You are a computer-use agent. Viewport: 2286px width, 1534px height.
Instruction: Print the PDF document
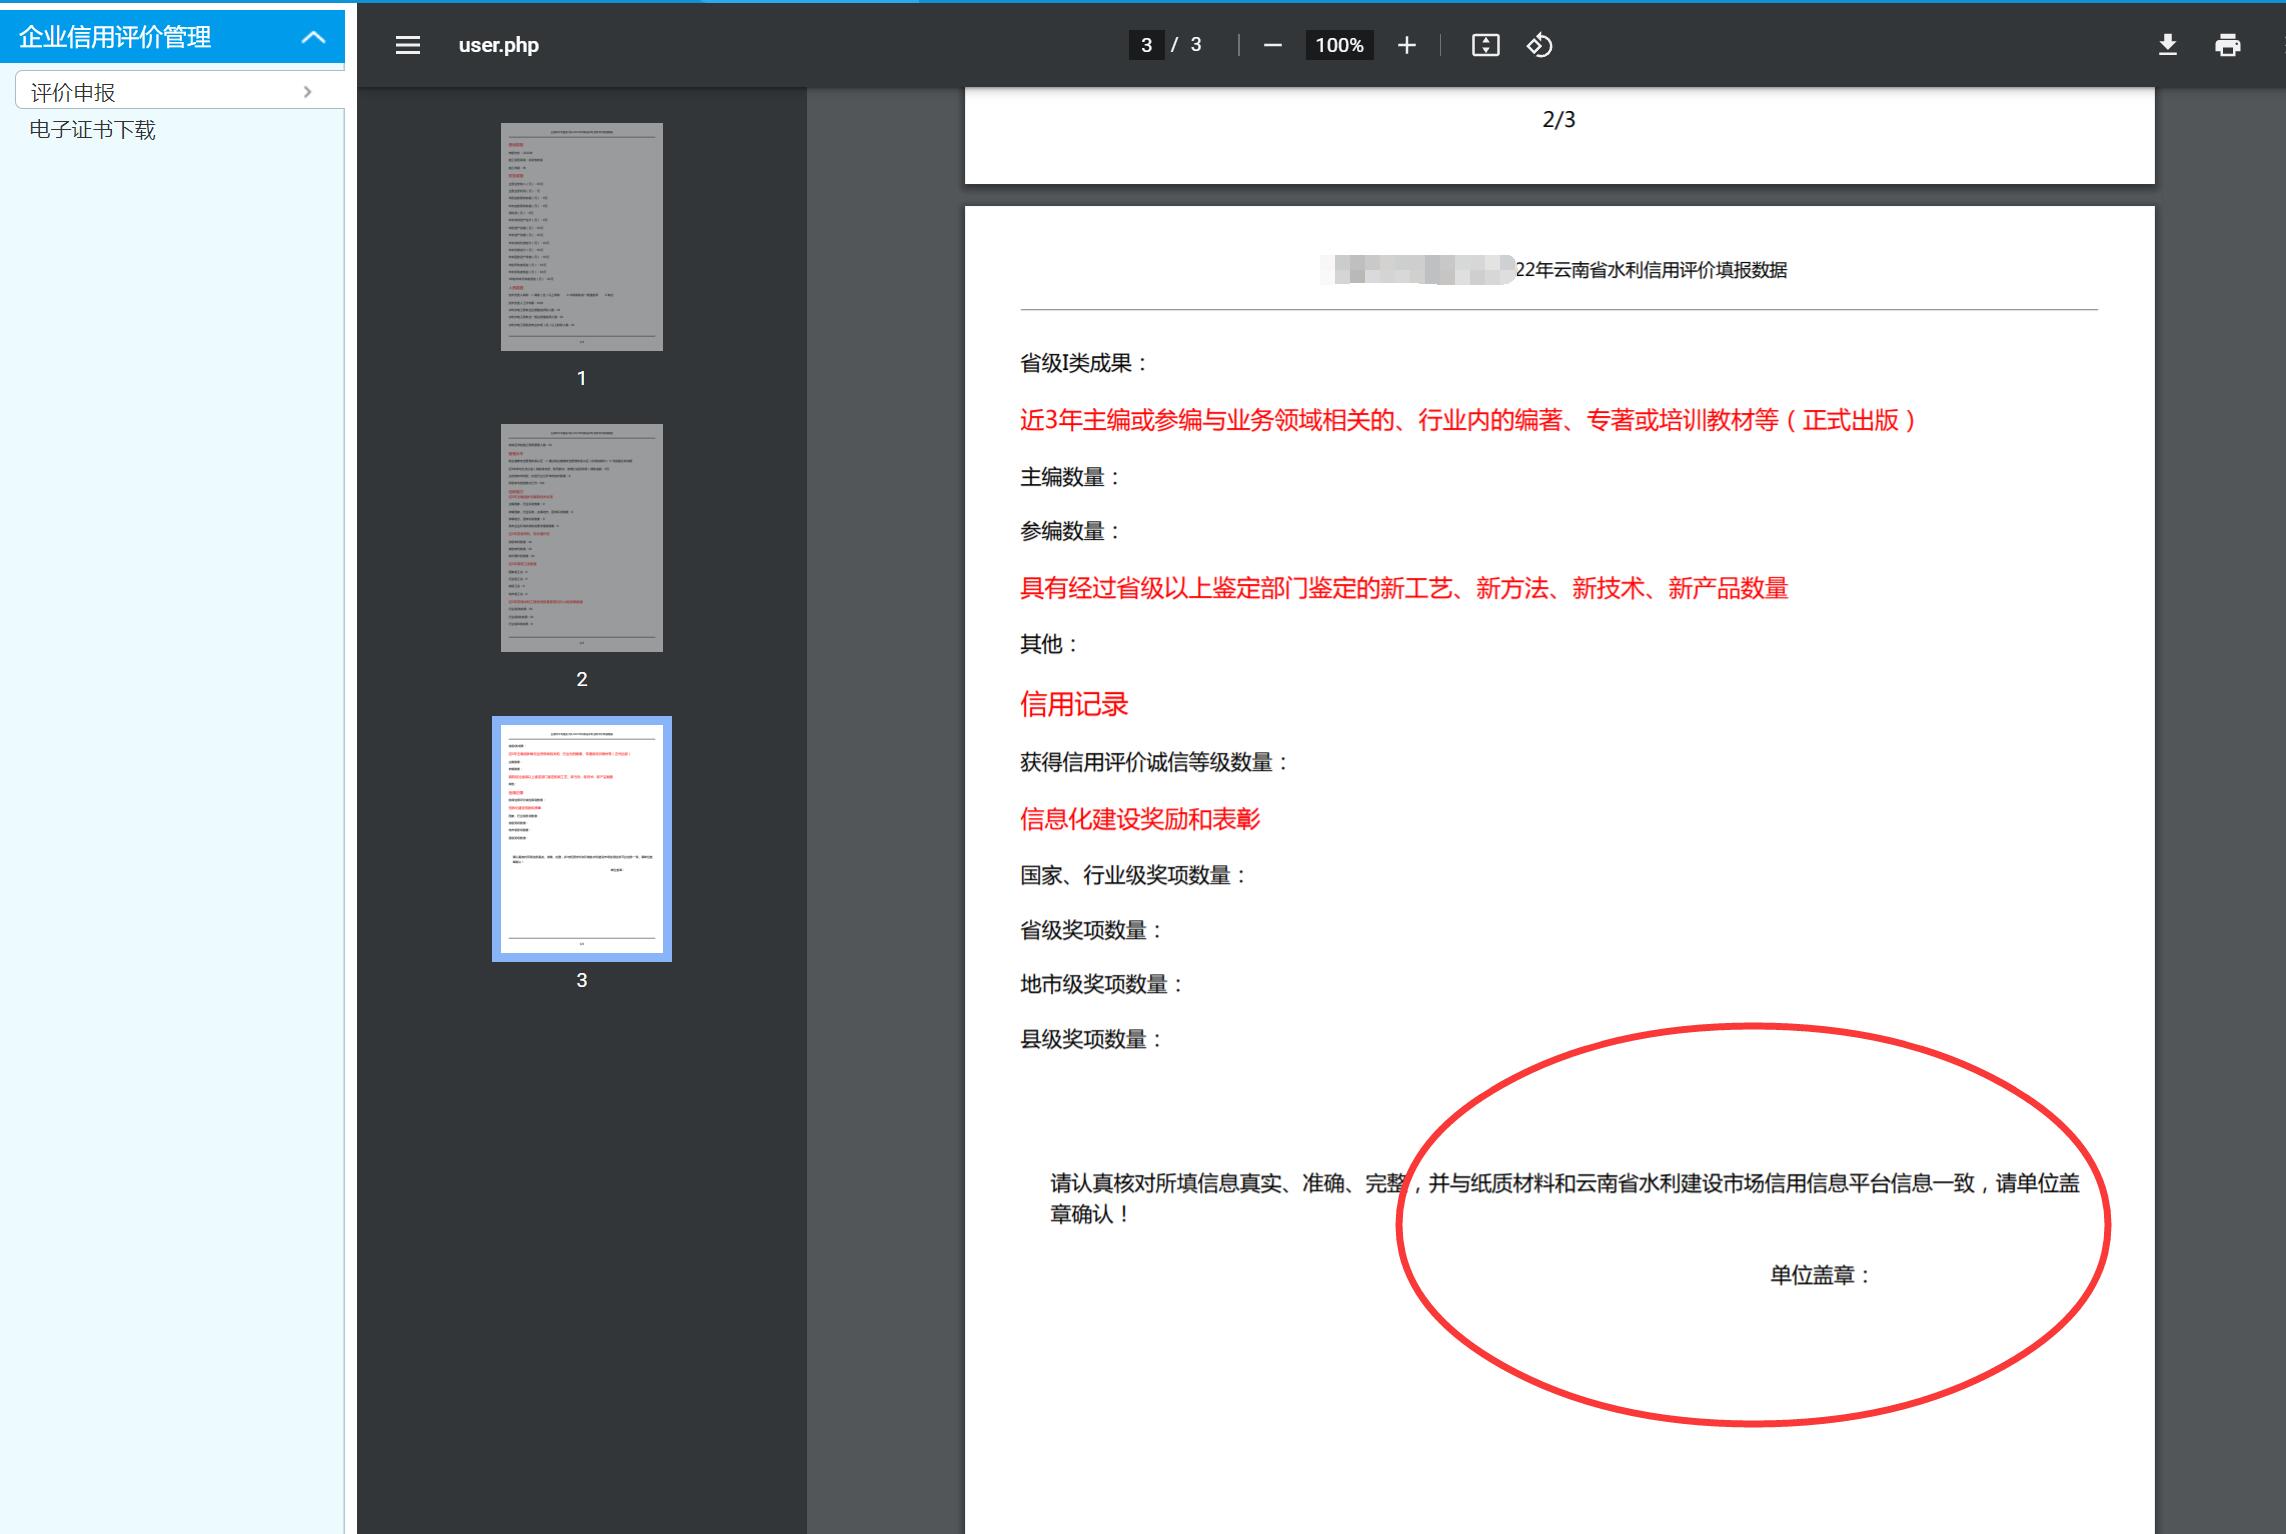[2227, 45]
